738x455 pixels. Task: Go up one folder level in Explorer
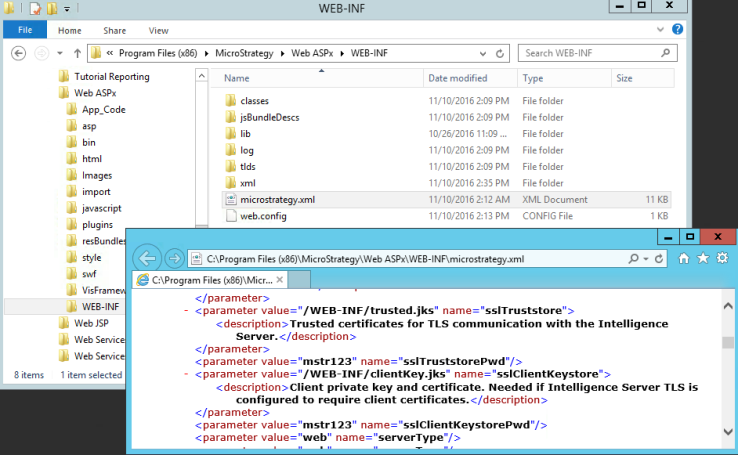point(75,53)
